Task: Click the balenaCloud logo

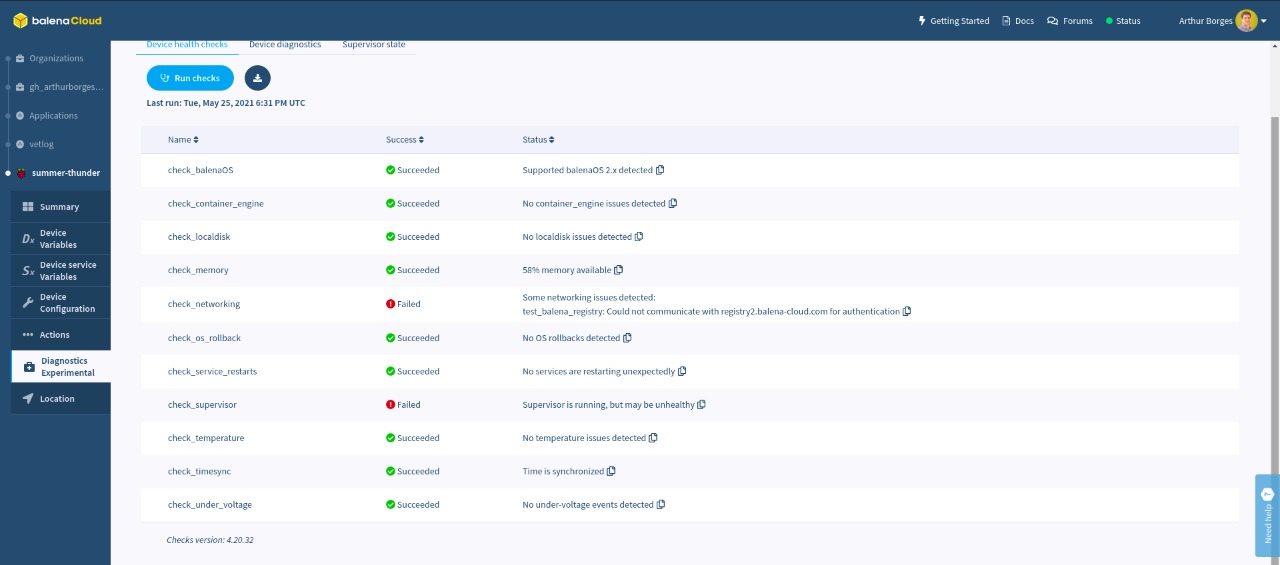Action: pyautogui.click(x=57, y=20)
